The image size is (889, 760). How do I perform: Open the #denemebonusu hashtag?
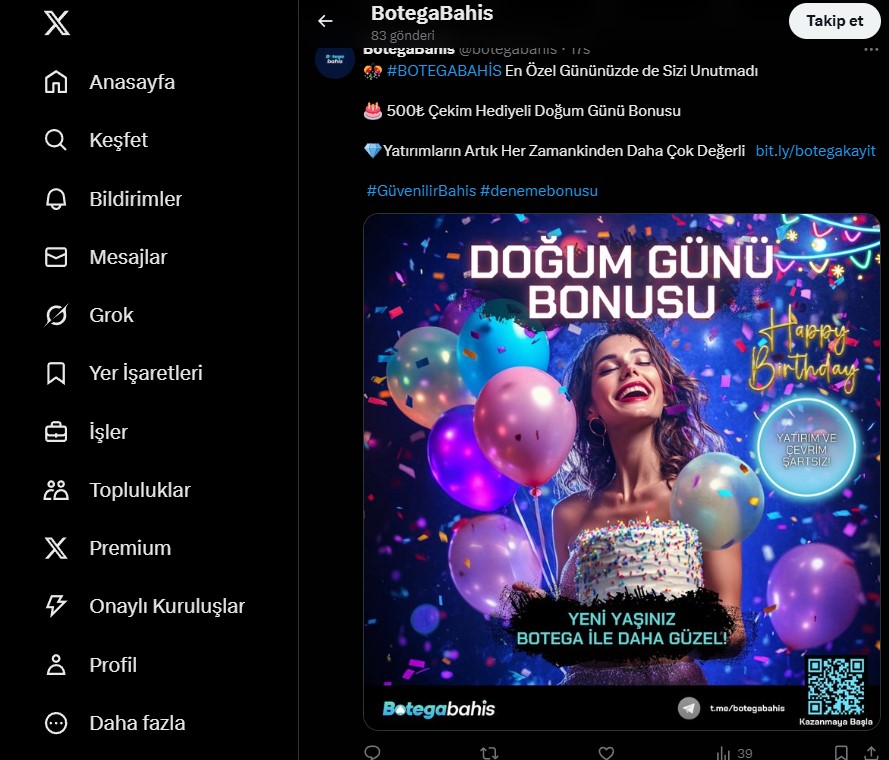pos(539,191)
